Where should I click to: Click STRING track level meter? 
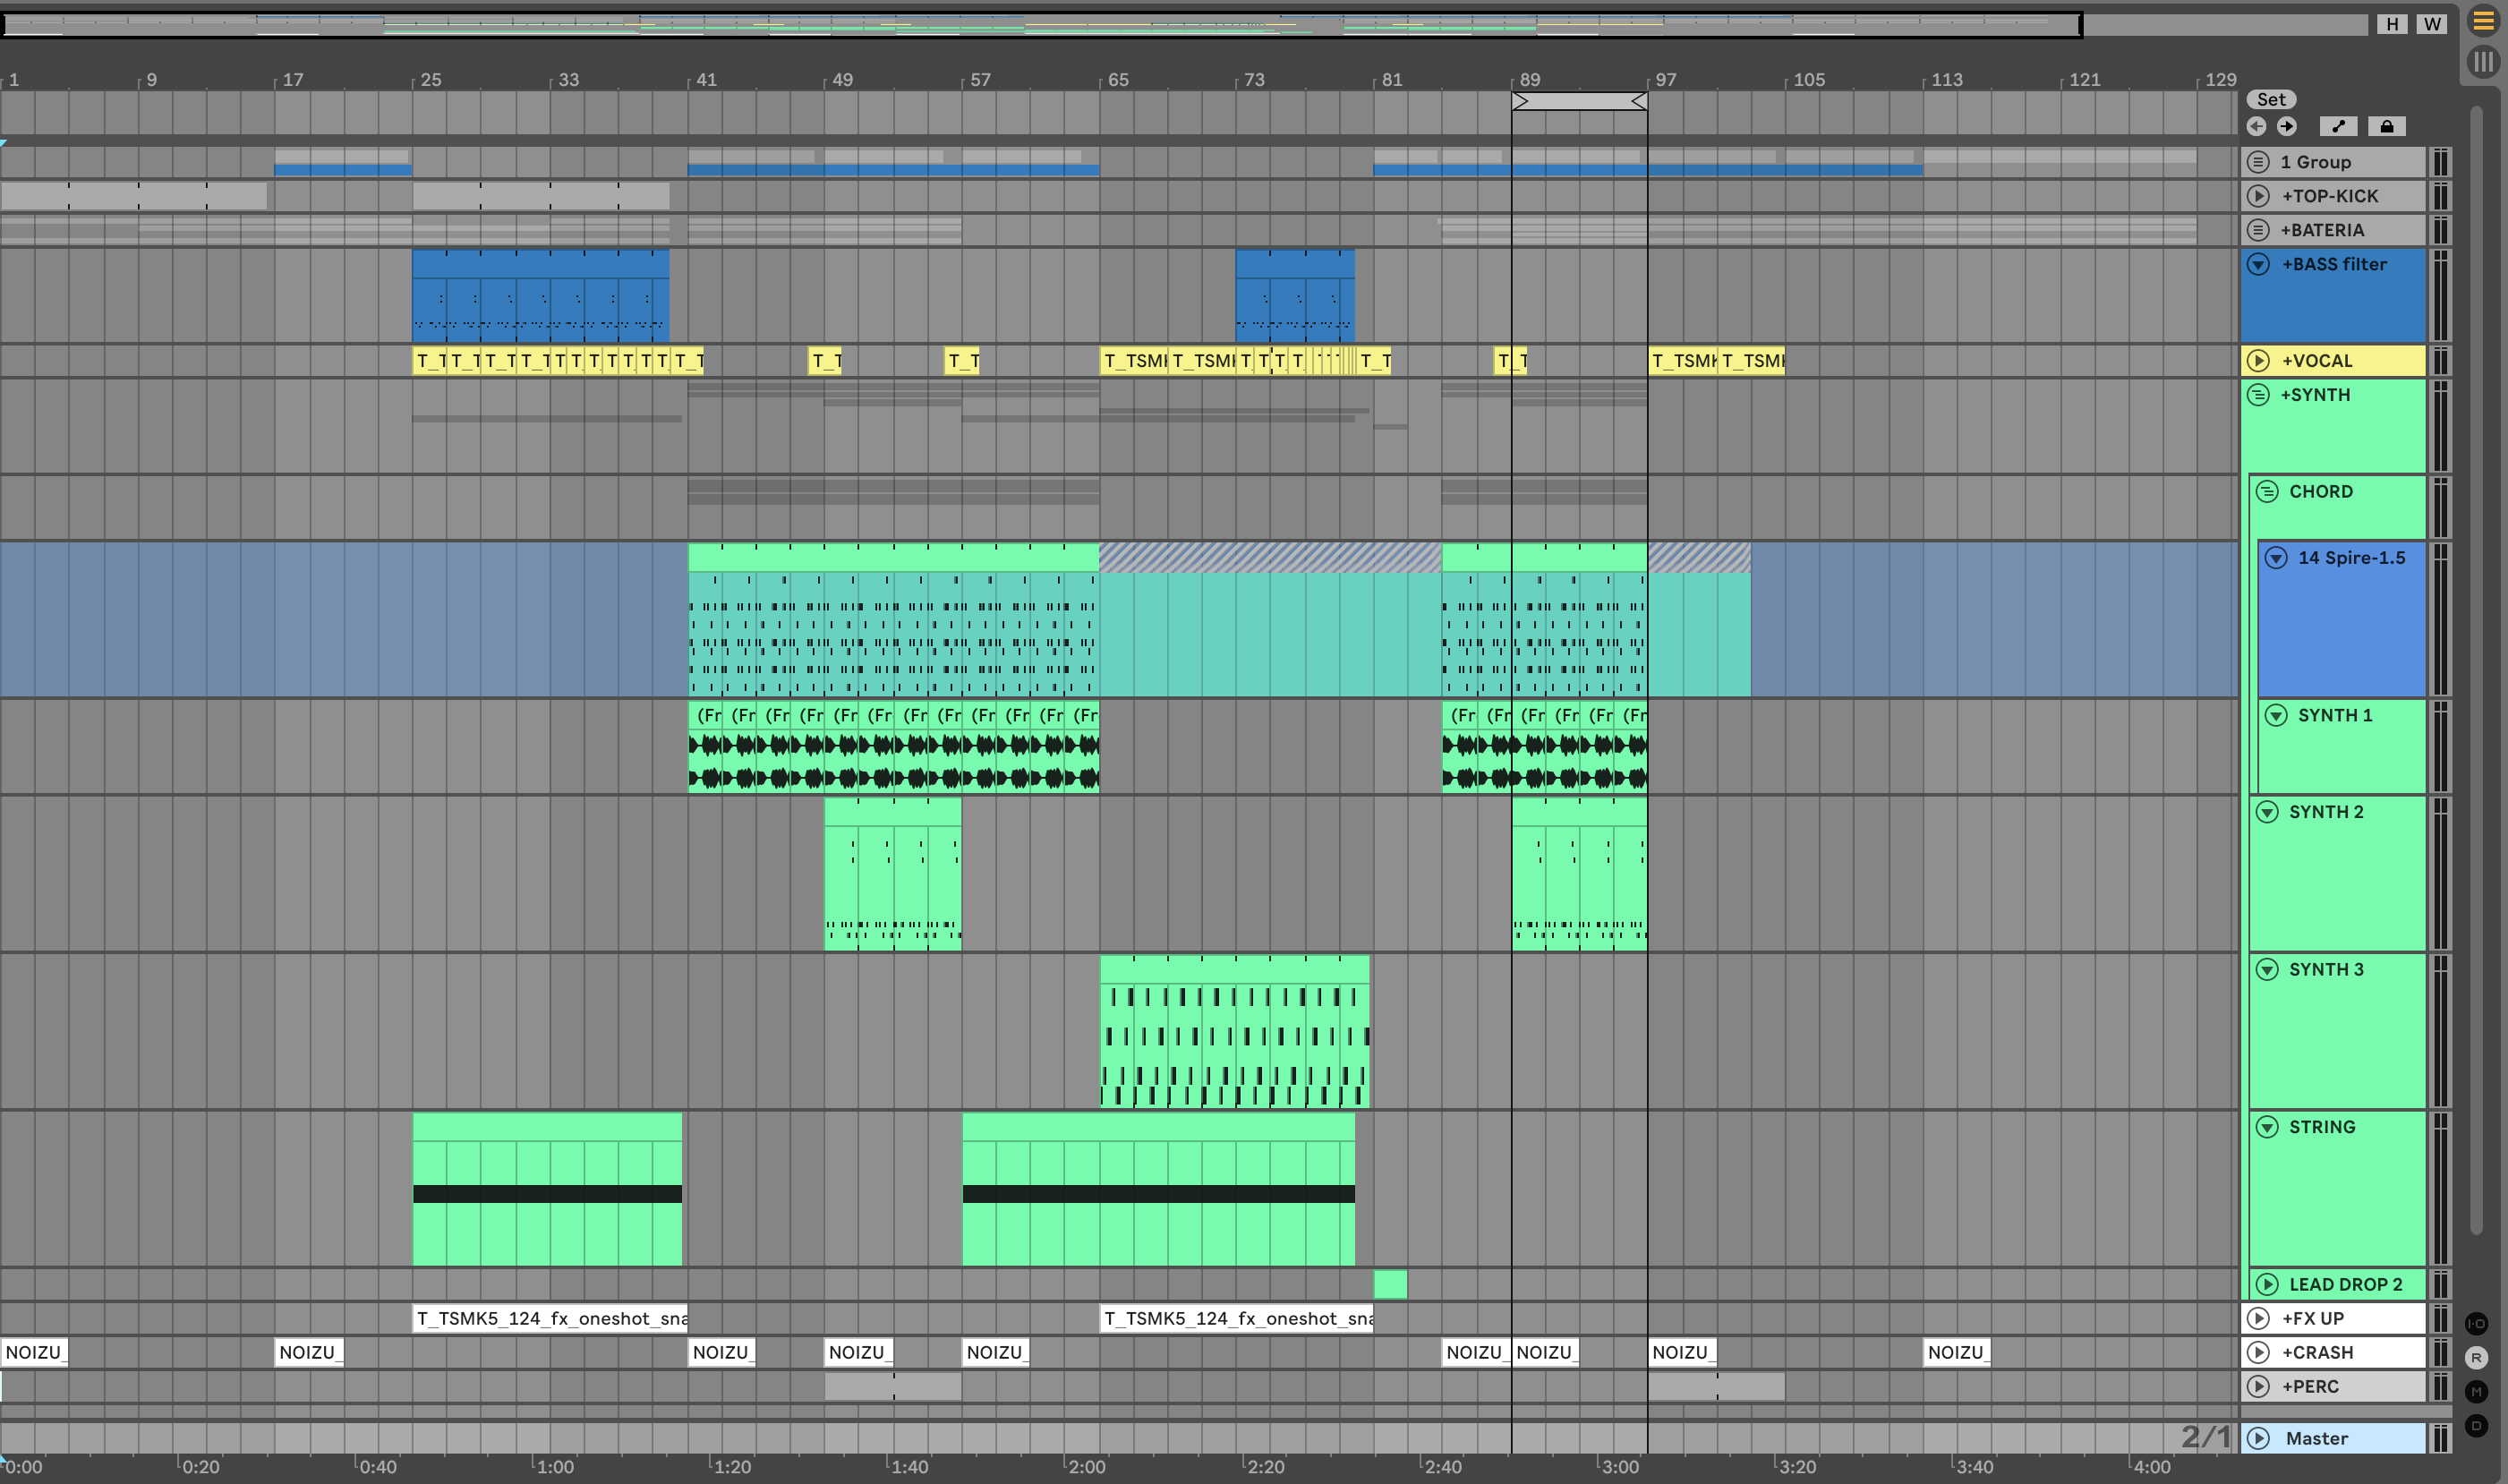tap(2440, 1188)
